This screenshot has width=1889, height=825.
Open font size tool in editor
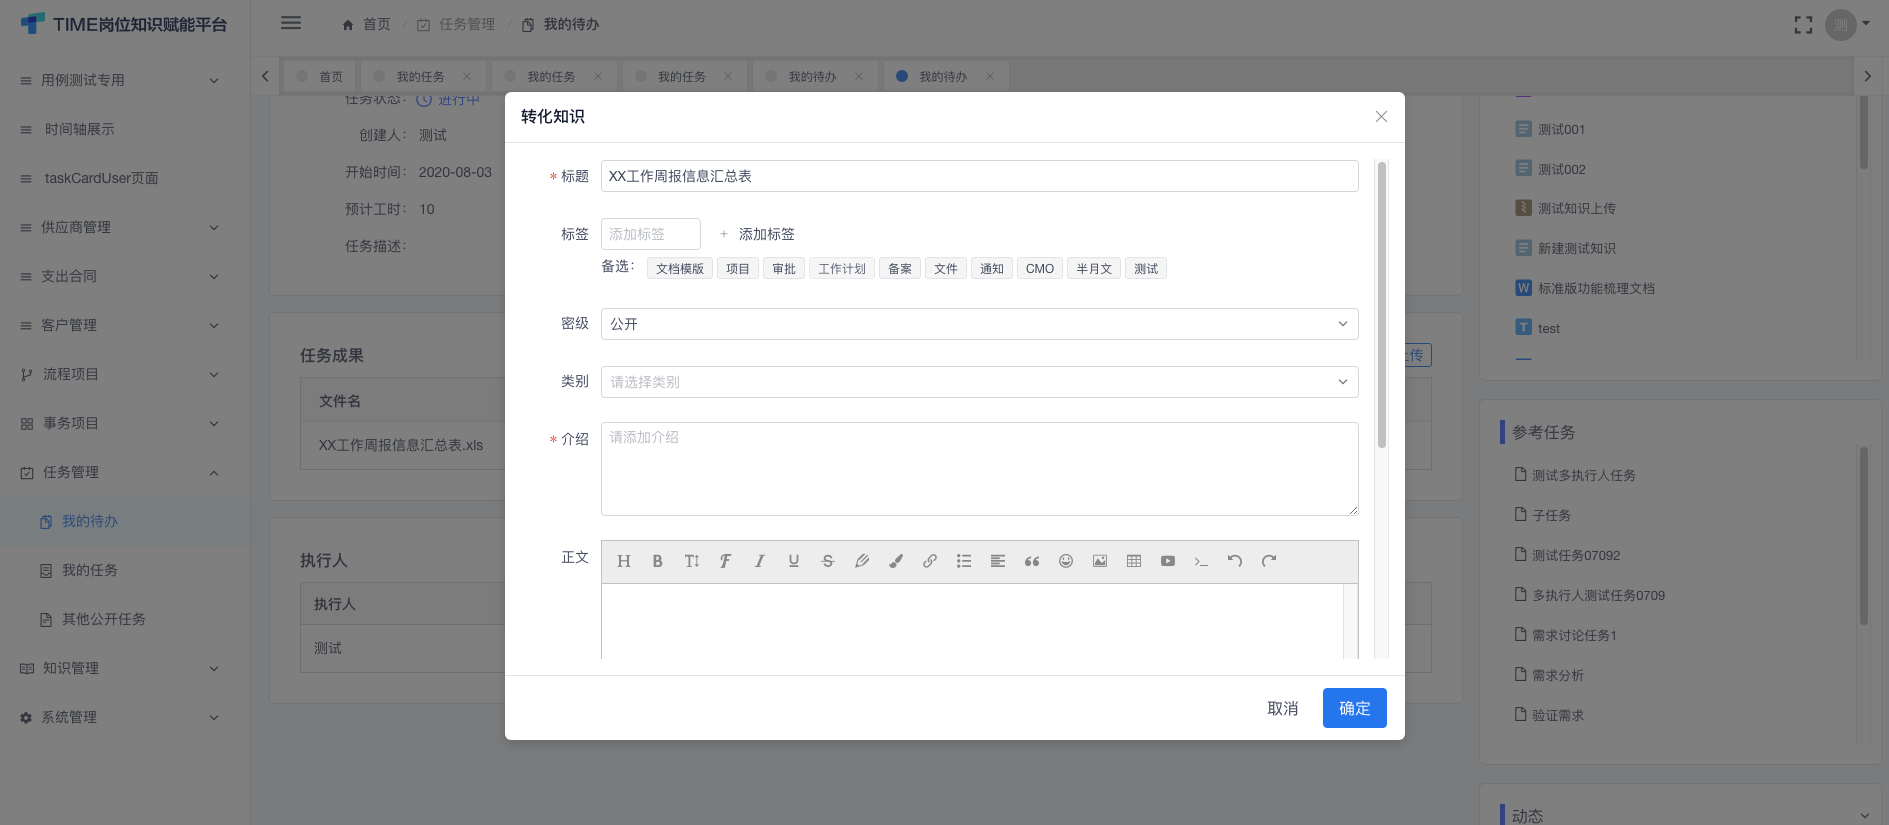pyautogui.click(x=691, y=561)
